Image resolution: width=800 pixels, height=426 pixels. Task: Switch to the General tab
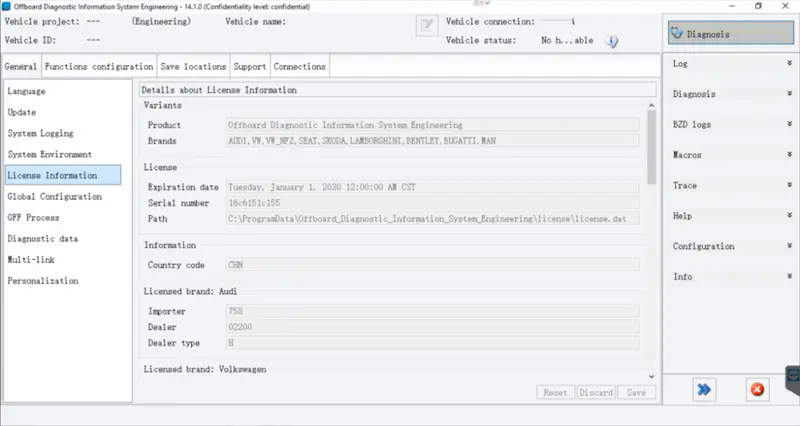coord(21,67)
